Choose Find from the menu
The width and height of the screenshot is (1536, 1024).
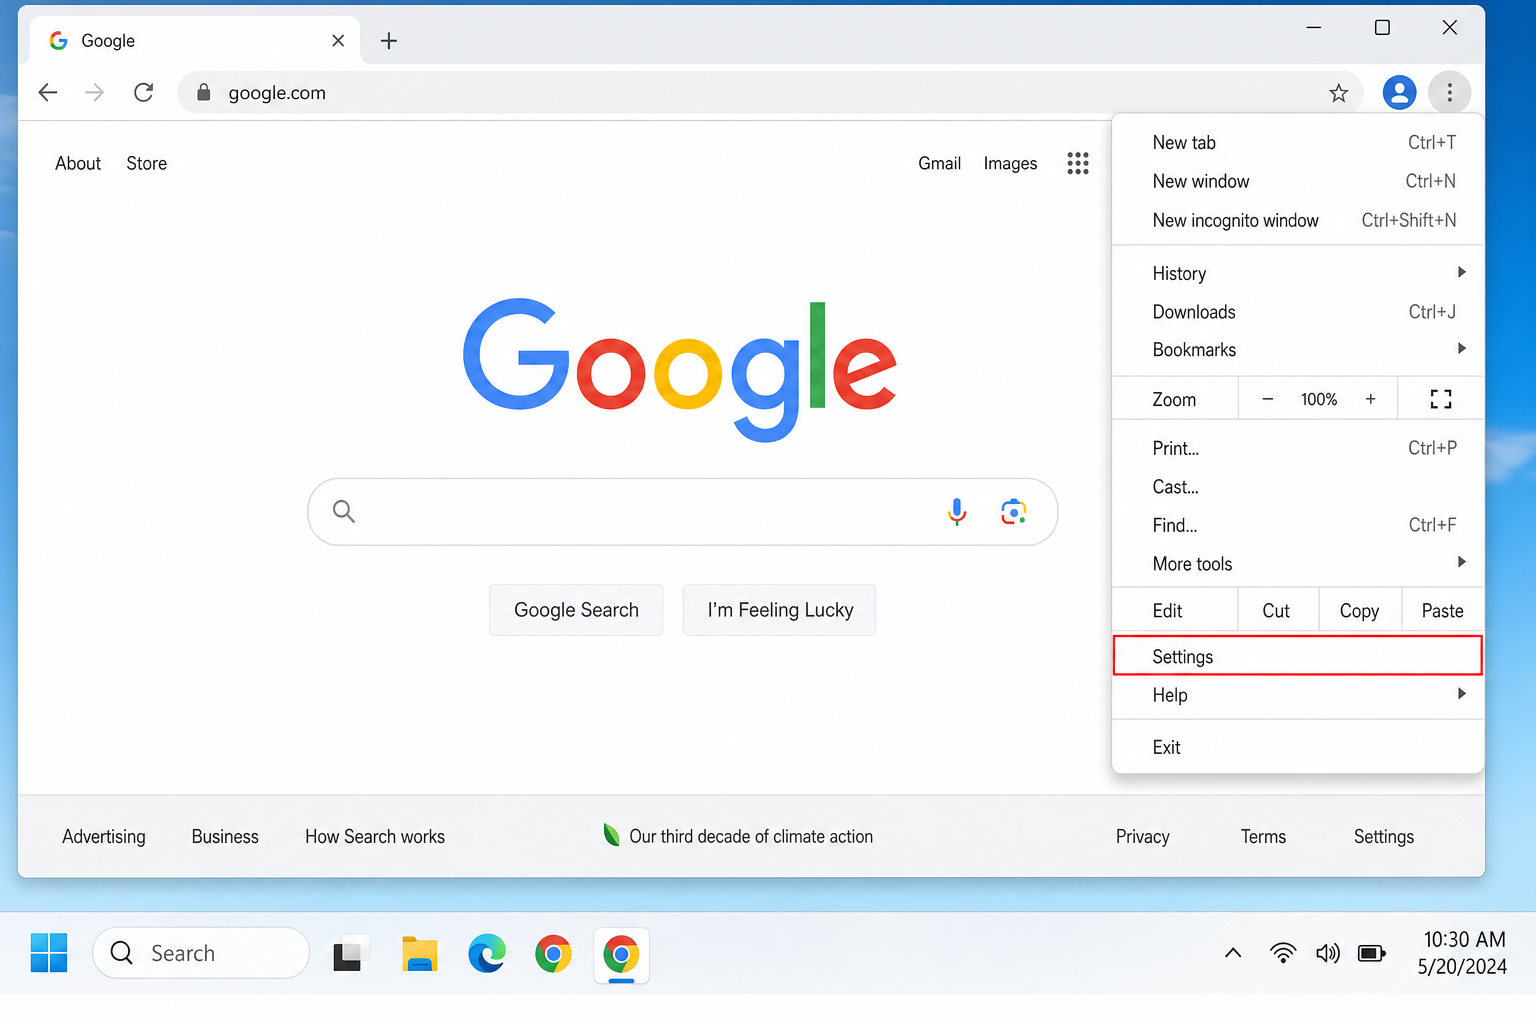(x=1298, y=525)
